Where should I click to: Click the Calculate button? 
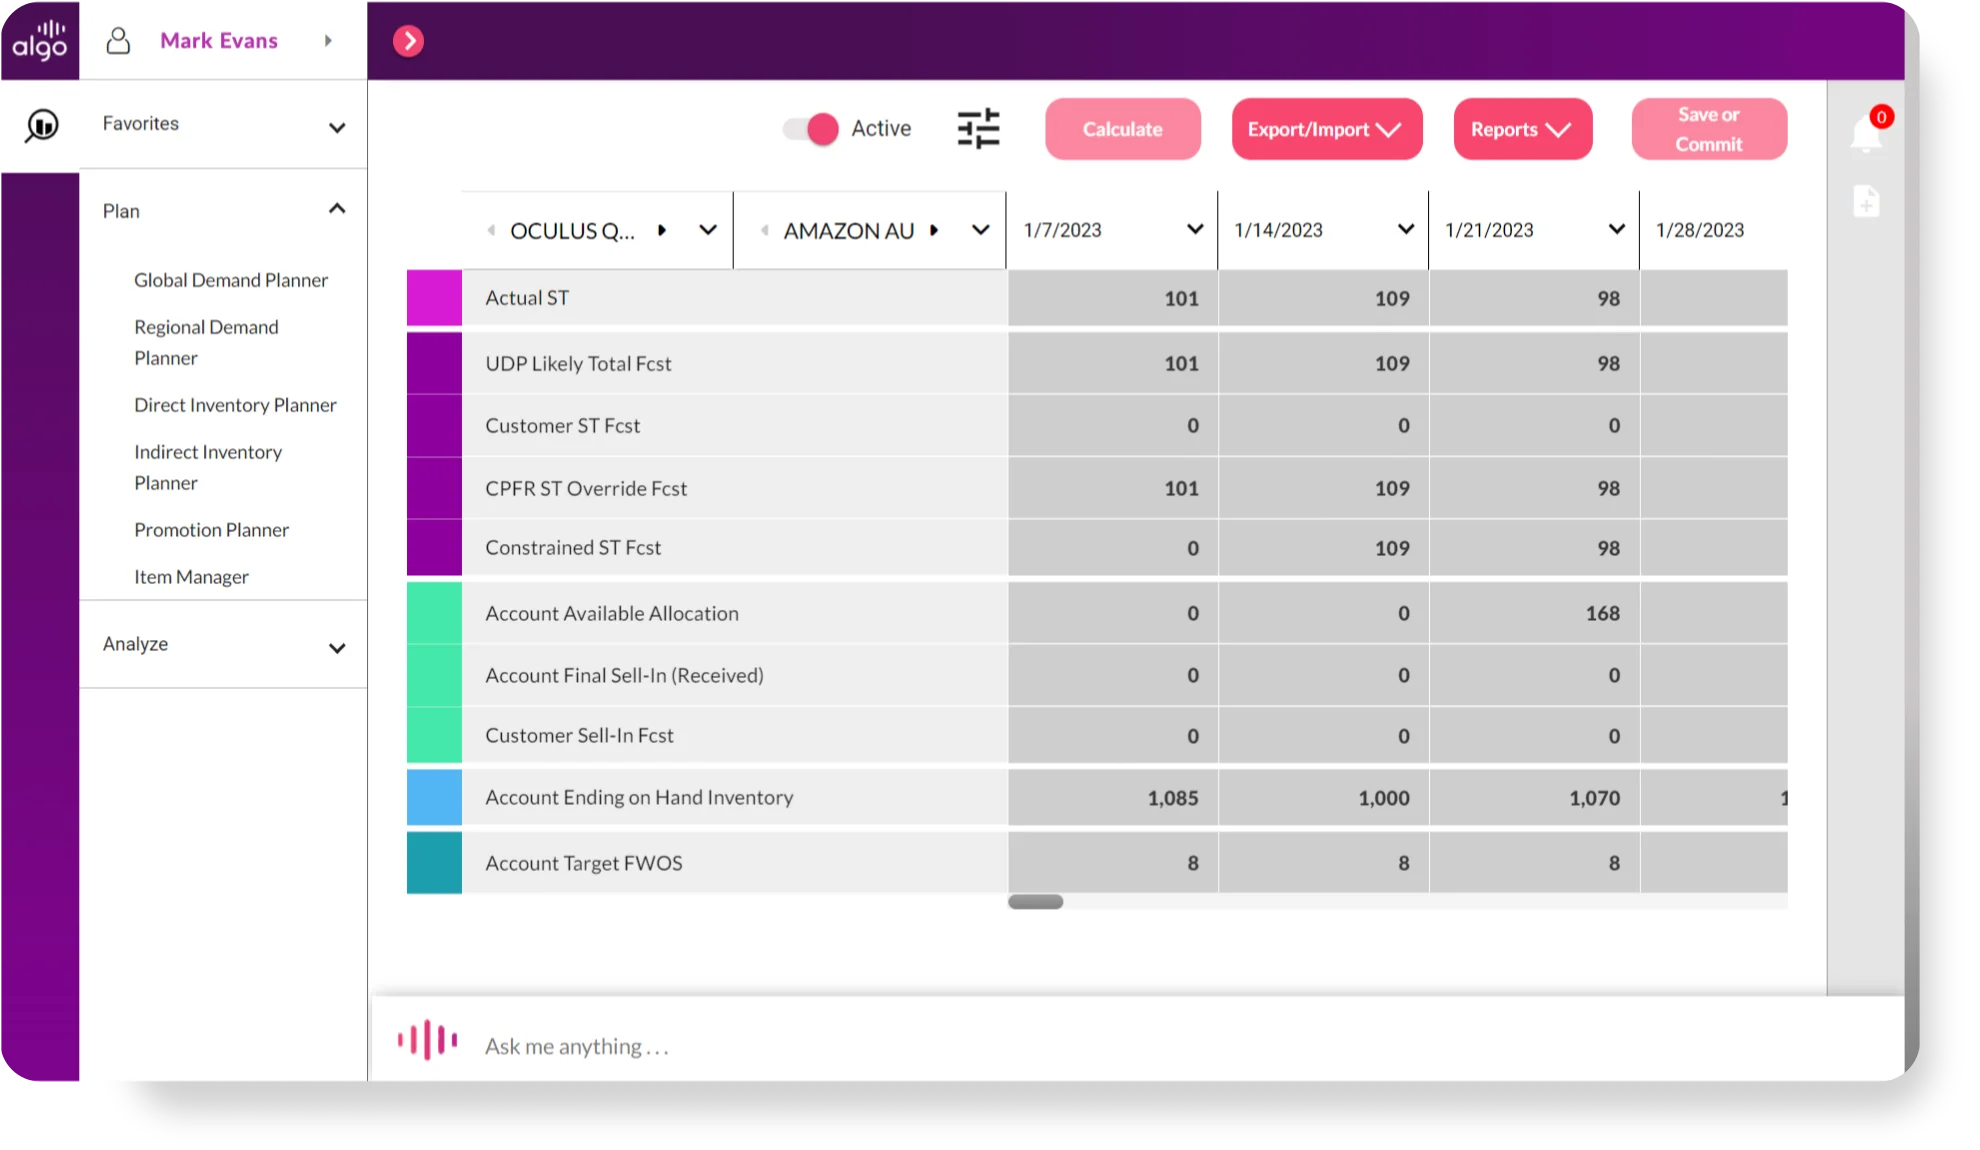pos(1123,129)
